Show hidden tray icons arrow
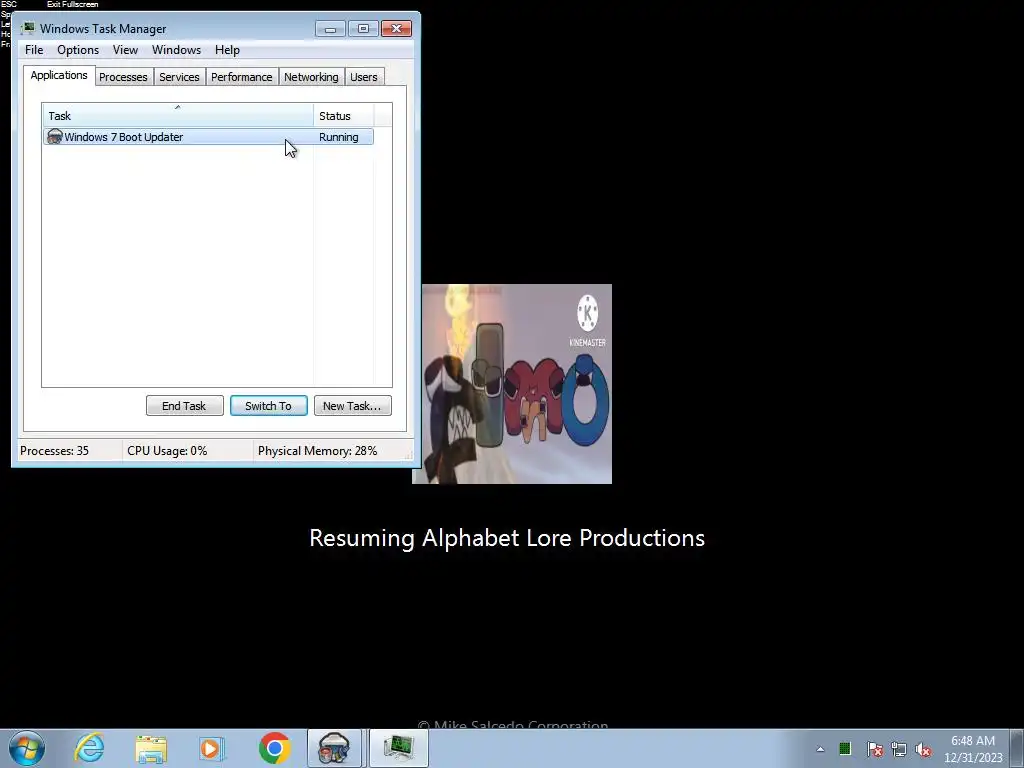1024x768 pixels. (820, 749)
